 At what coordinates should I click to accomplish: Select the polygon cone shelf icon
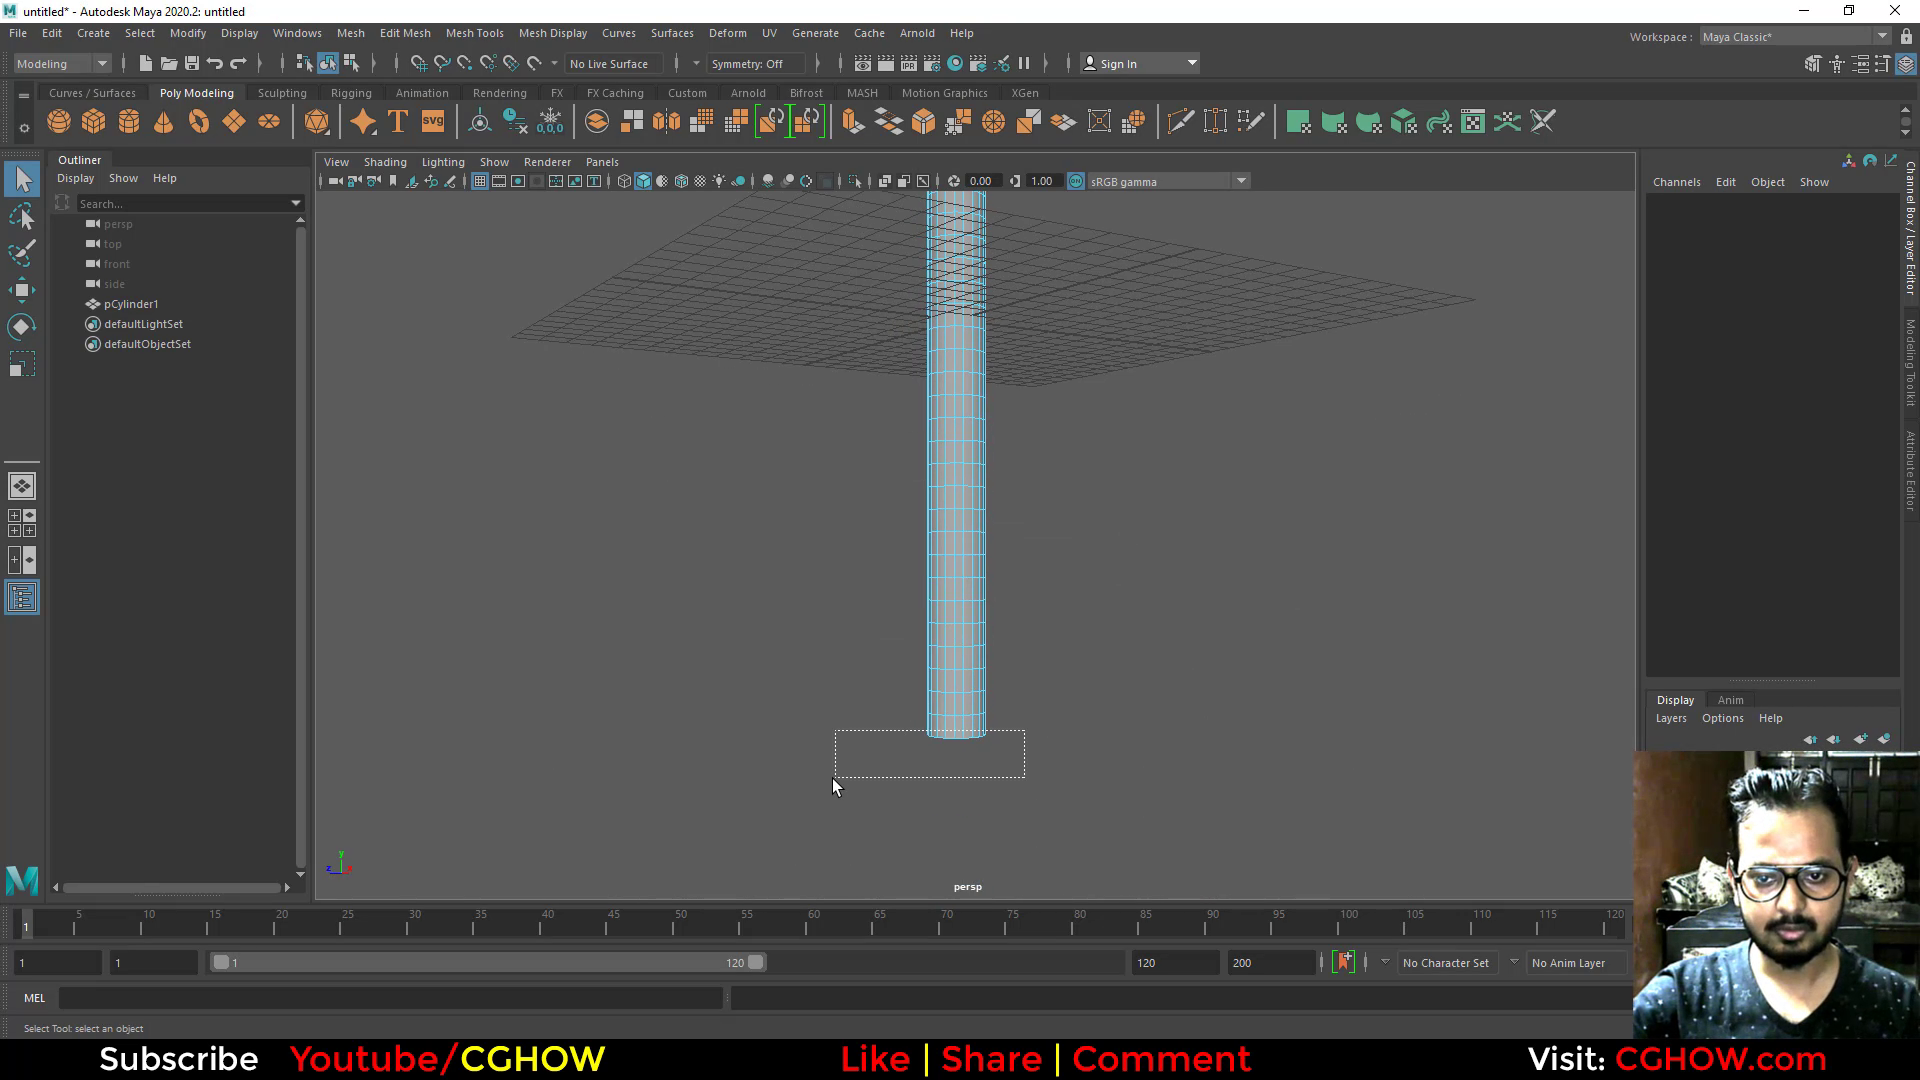tap(163, 121)
